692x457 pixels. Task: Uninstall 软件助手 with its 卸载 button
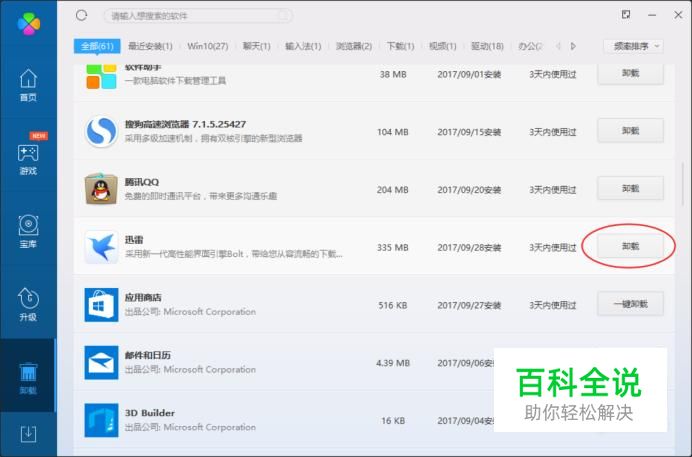click(x=630, y=73)
